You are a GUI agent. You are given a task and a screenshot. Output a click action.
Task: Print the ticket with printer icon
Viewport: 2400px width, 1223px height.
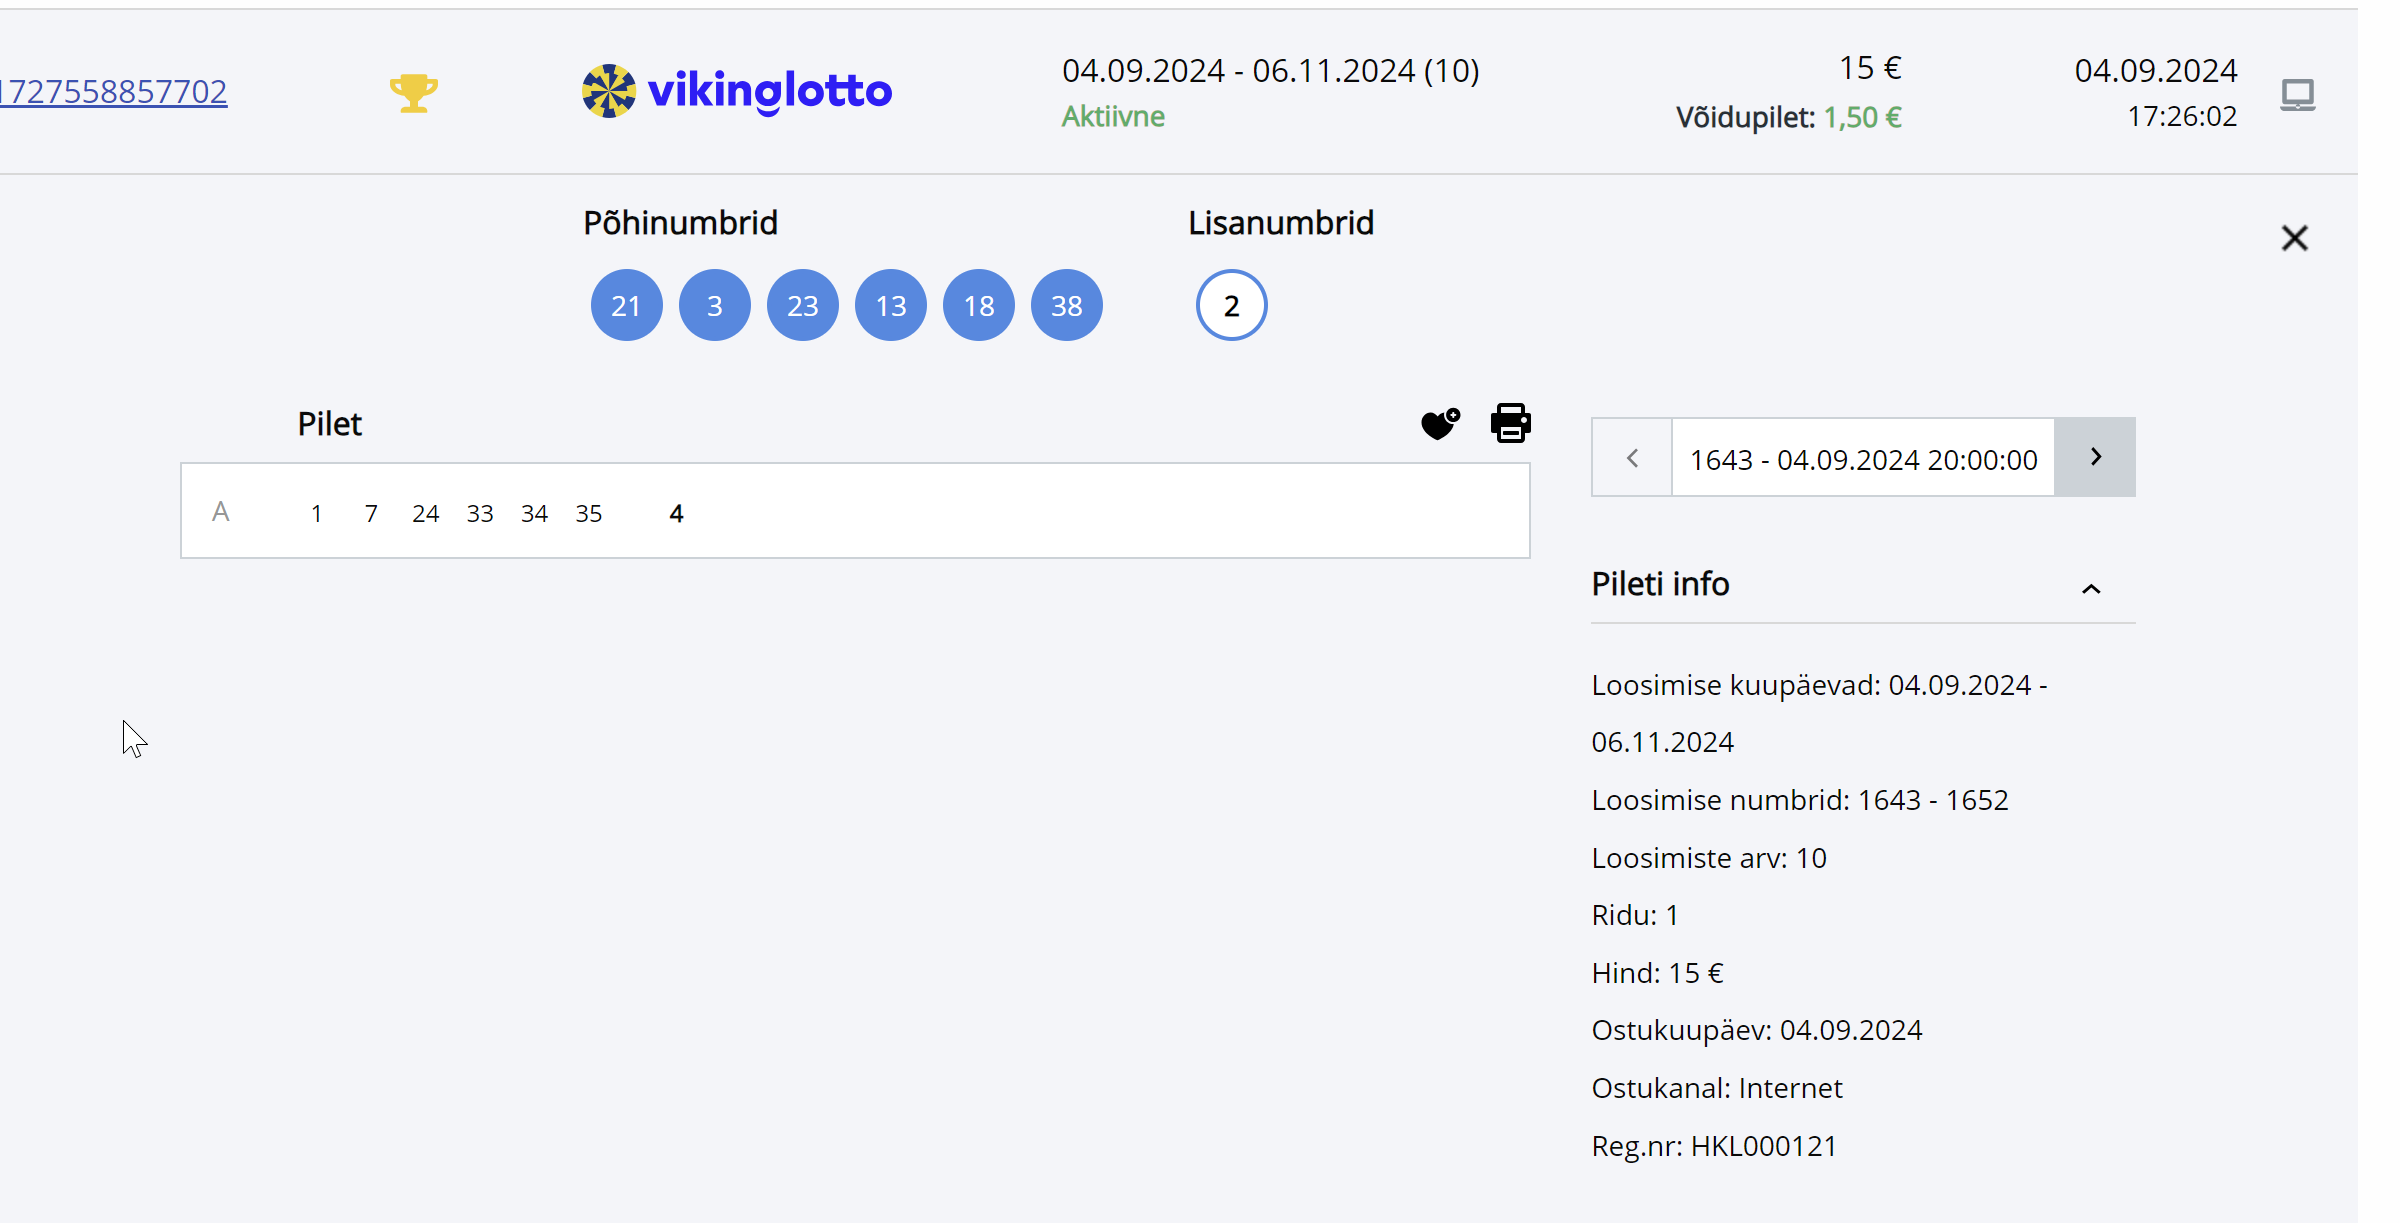pos(1510,423)
